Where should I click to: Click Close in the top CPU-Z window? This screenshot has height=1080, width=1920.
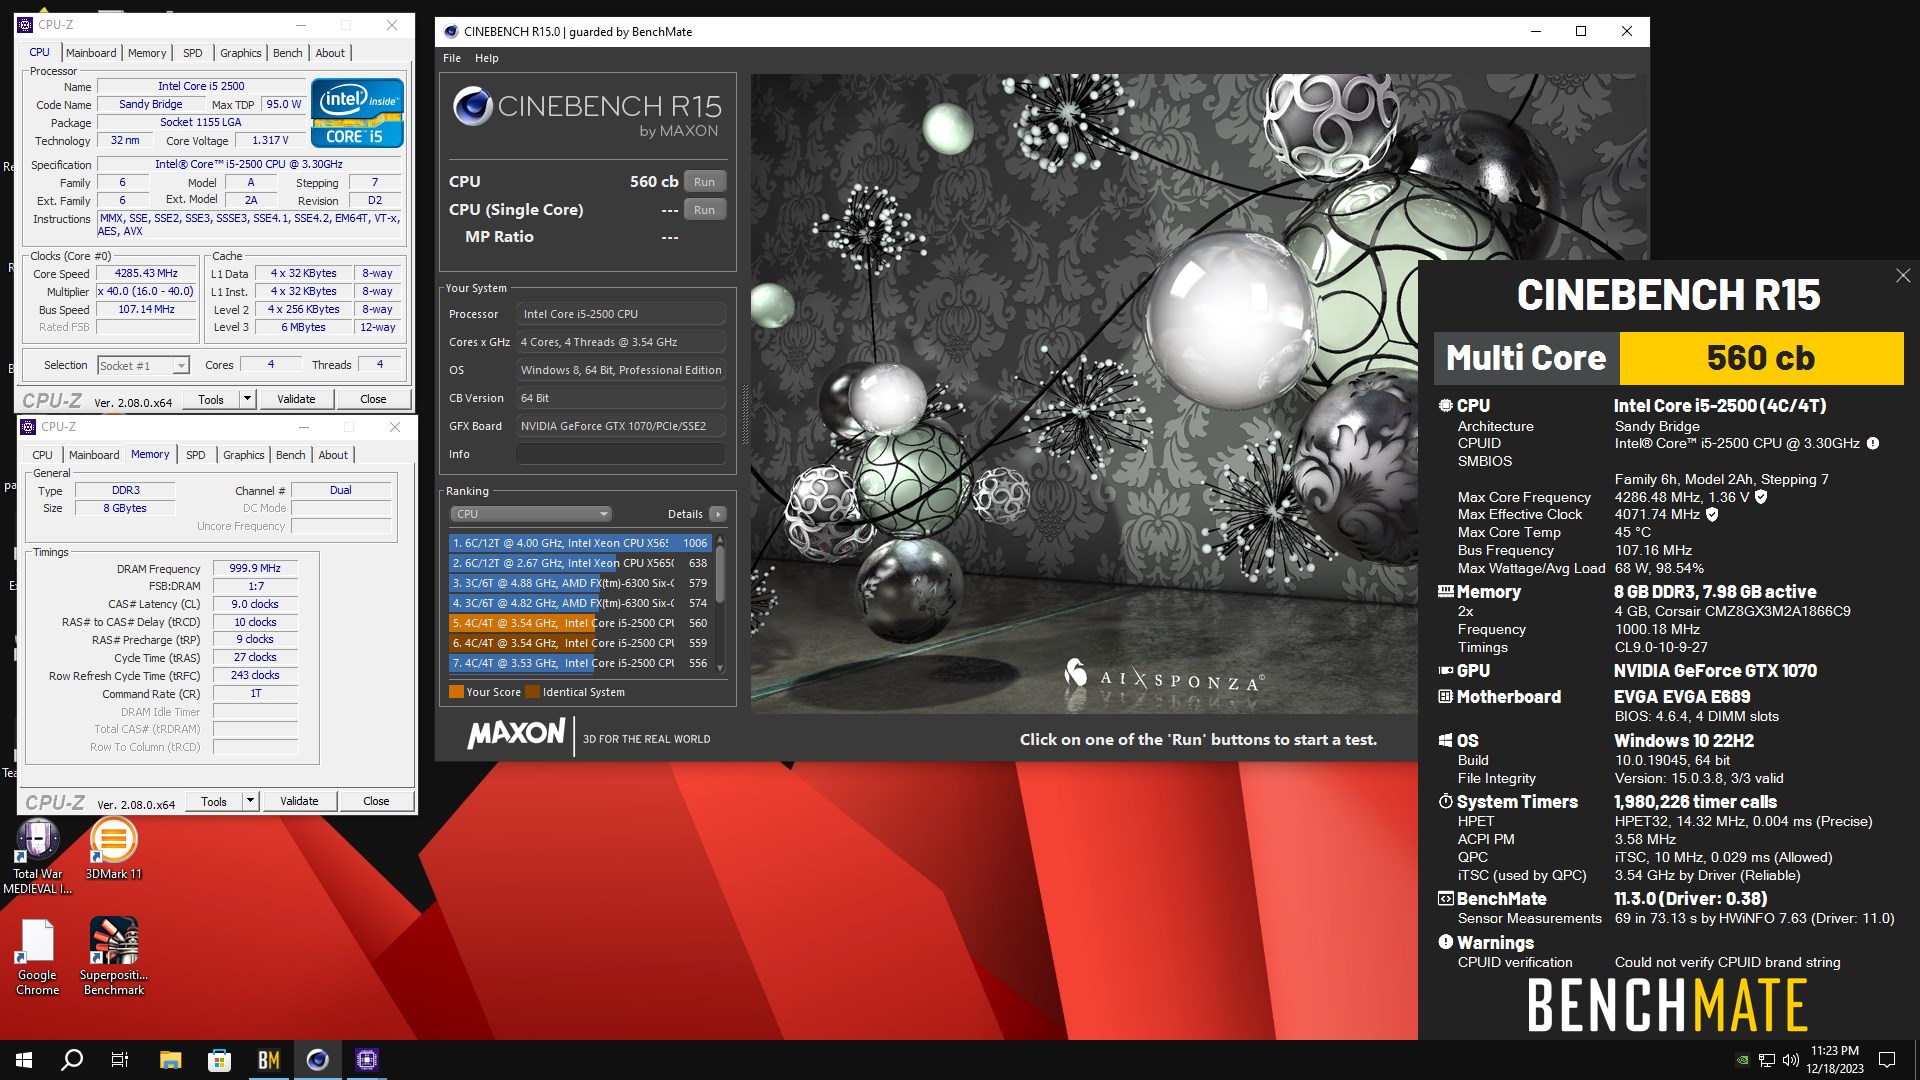click(373, 399)
